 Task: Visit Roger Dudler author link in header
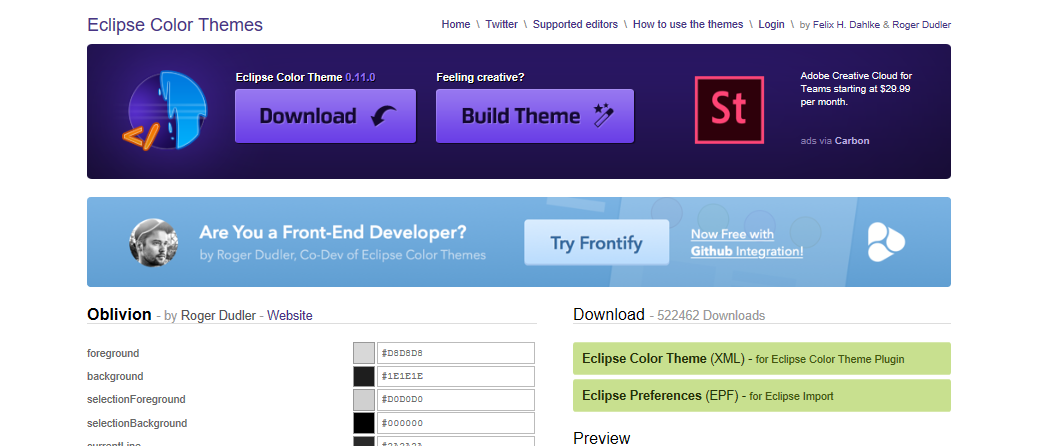pyautogui.click(x=921, y=25)
